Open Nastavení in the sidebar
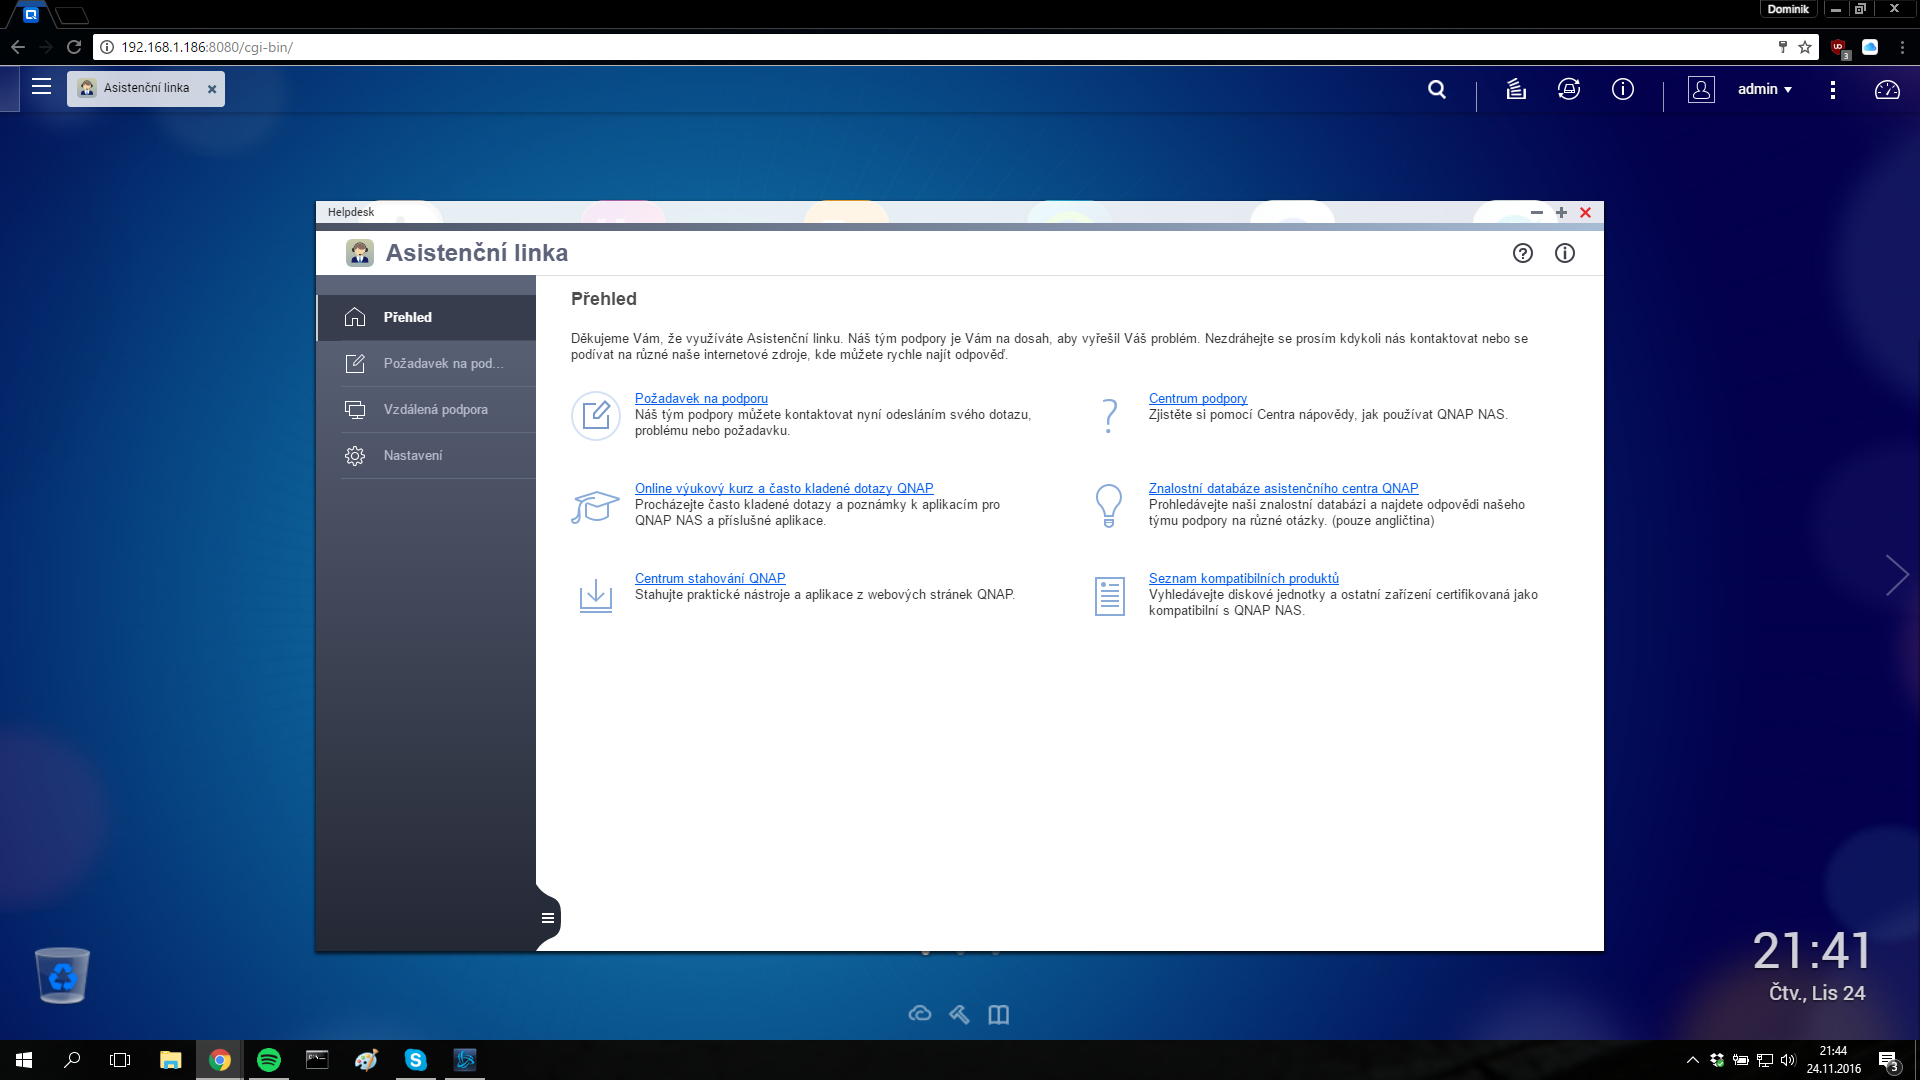Viewport: 1920px width, 1080px height. pyautogui.click(x=412, y=455)
